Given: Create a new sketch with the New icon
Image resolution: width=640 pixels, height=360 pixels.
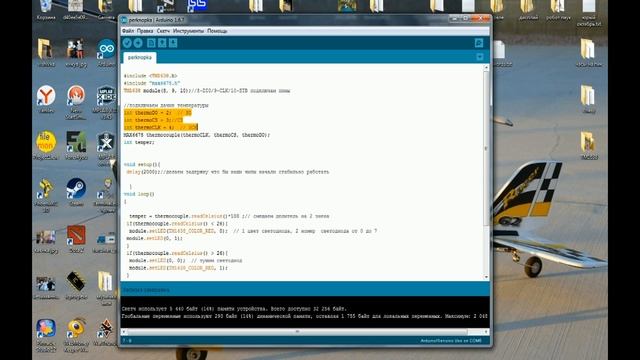Looking at the screenshot, I should tap(151, 43).
